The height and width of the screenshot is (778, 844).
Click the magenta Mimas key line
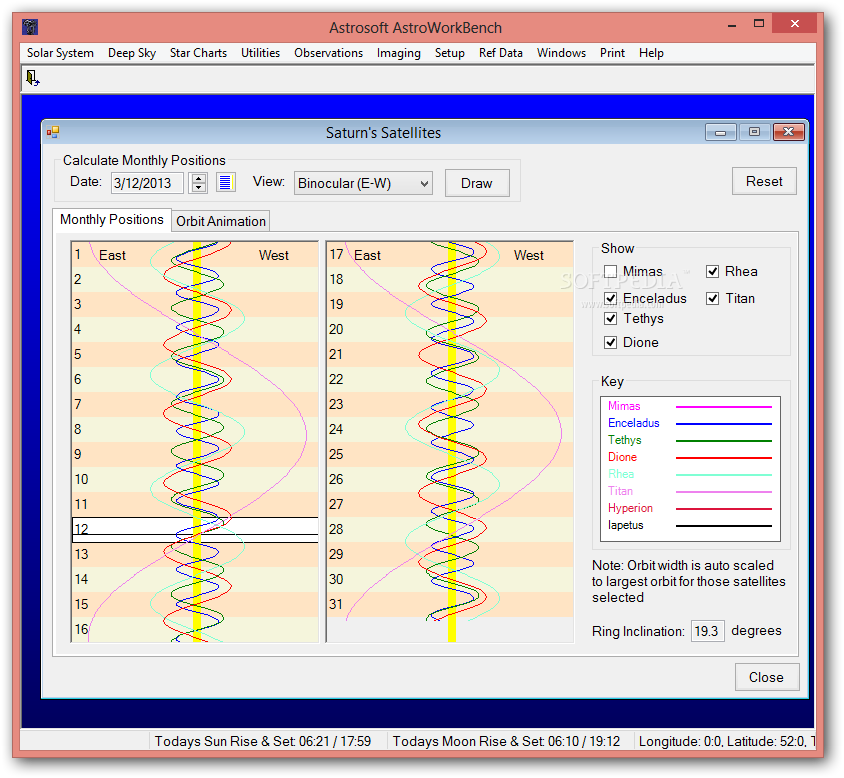tap(723, 406)
